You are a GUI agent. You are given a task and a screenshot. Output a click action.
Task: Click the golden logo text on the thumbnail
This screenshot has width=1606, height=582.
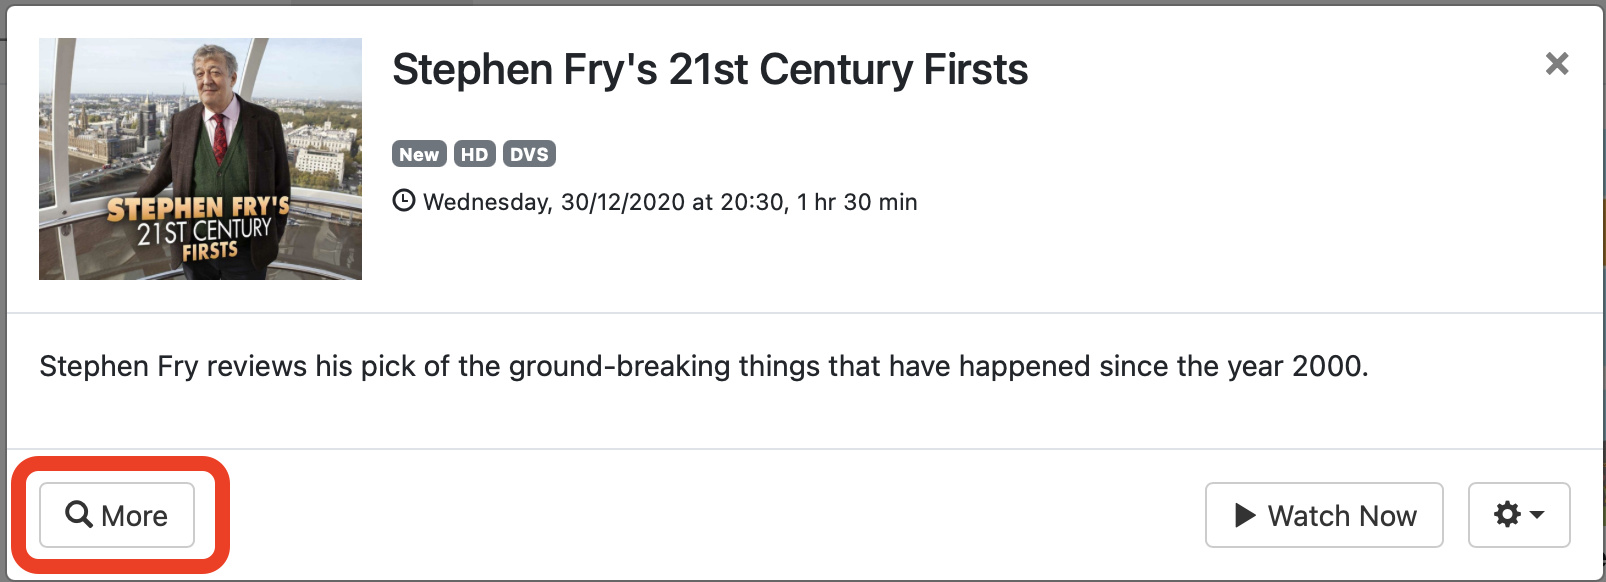pyautogui.click(x=198, y=208)
